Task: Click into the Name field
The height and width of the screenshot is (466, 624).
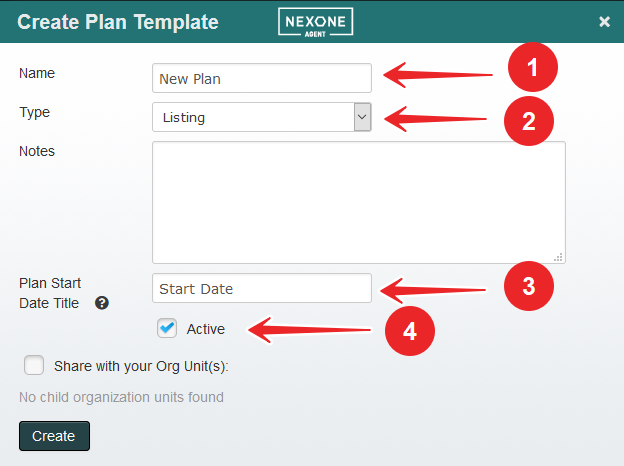Action: [262, 78]
